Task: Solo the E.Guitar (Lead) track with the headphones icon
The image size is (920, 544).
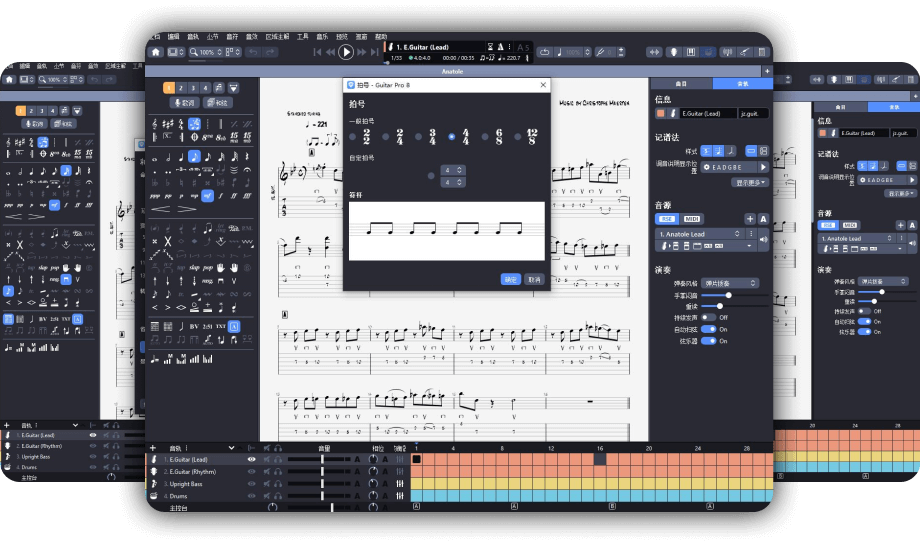Action: (278, 459)
